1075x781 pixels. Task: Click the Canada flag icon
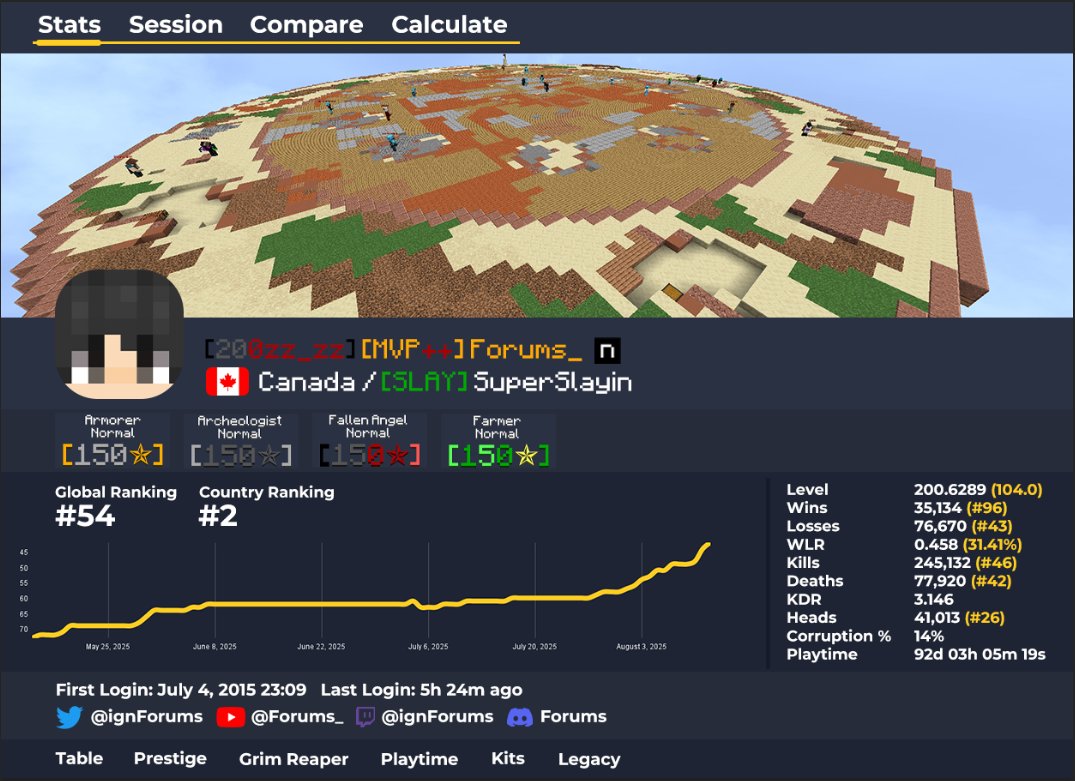point(228,381)
